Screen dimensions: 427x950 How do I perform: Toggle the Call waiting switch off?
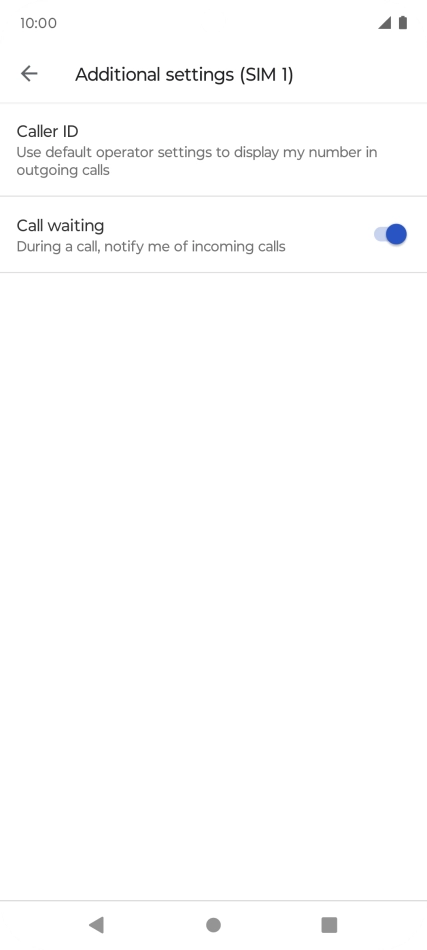(390, 234)
